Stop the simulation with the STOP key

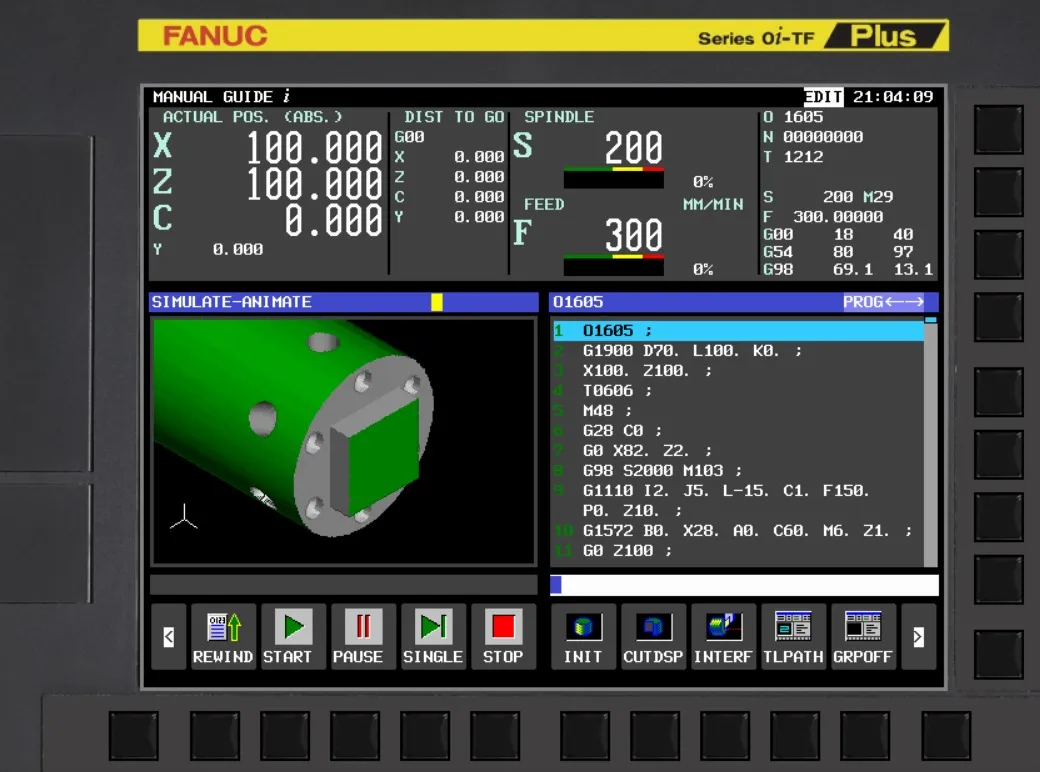pyautogui.click(x=503, y=636)
